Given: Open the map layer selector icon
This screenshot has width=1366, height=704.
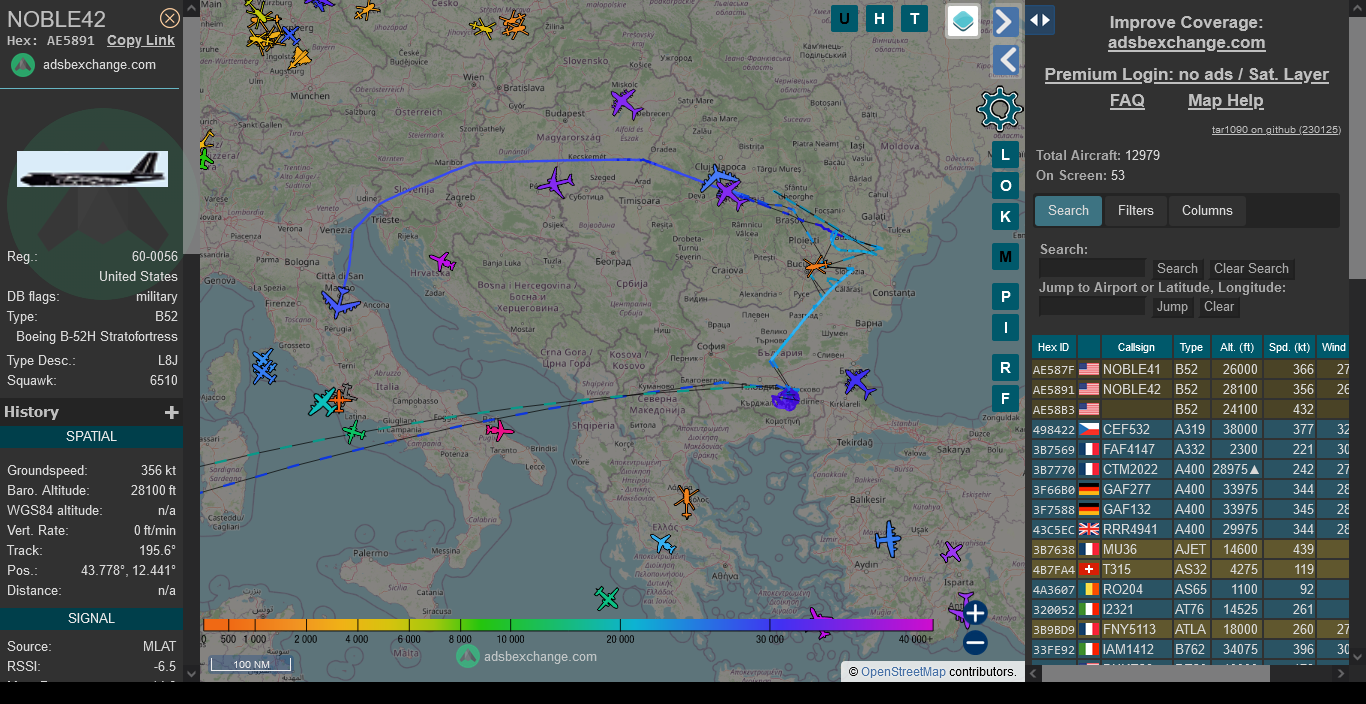Looking at the screenshot, I should 963,21.
